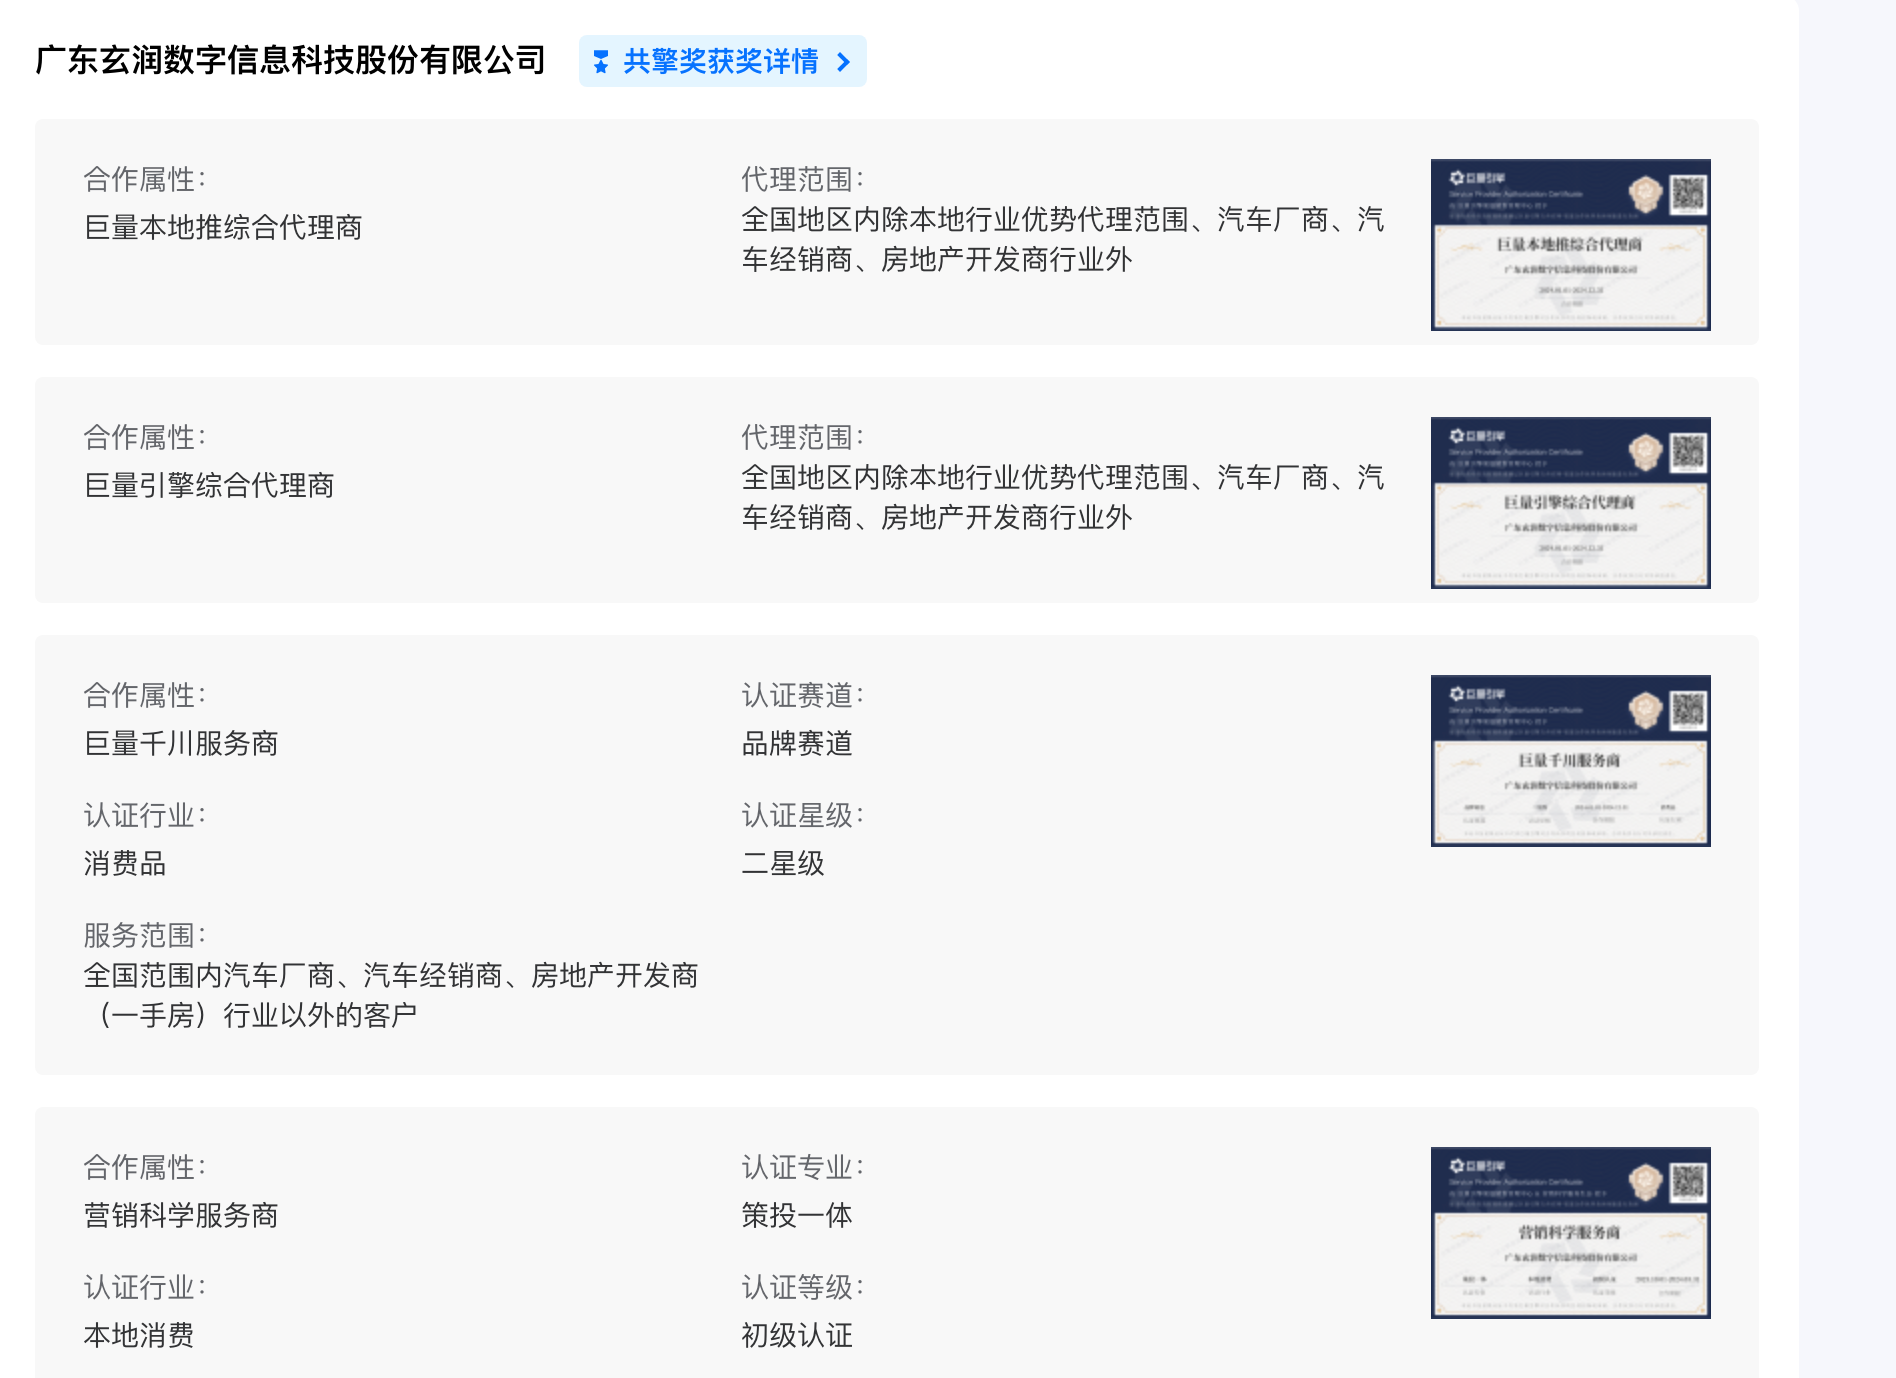Click the 认证等级 label
The image size is (1896, 1378).
802,1287
